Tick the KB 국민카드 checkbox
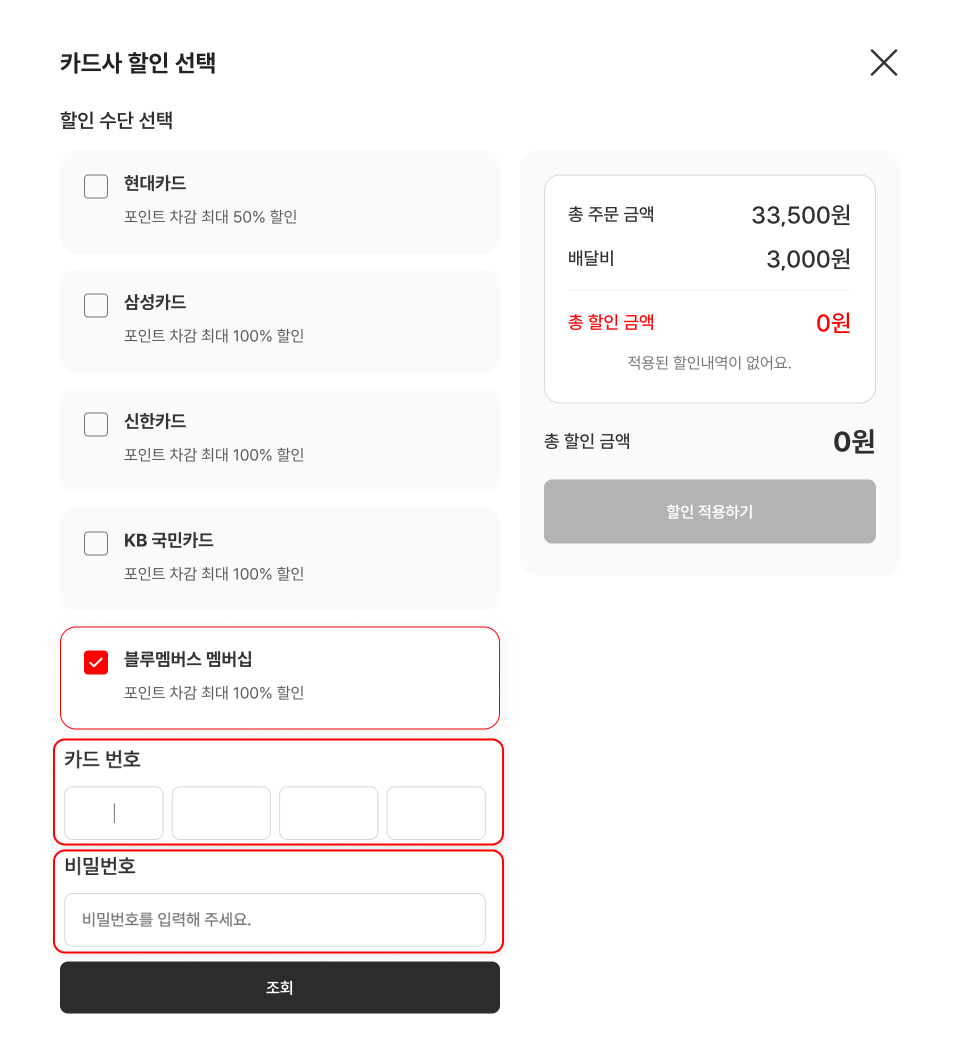Image resolution: width=960 pixels, height=1061 pixels. (96, 543)
